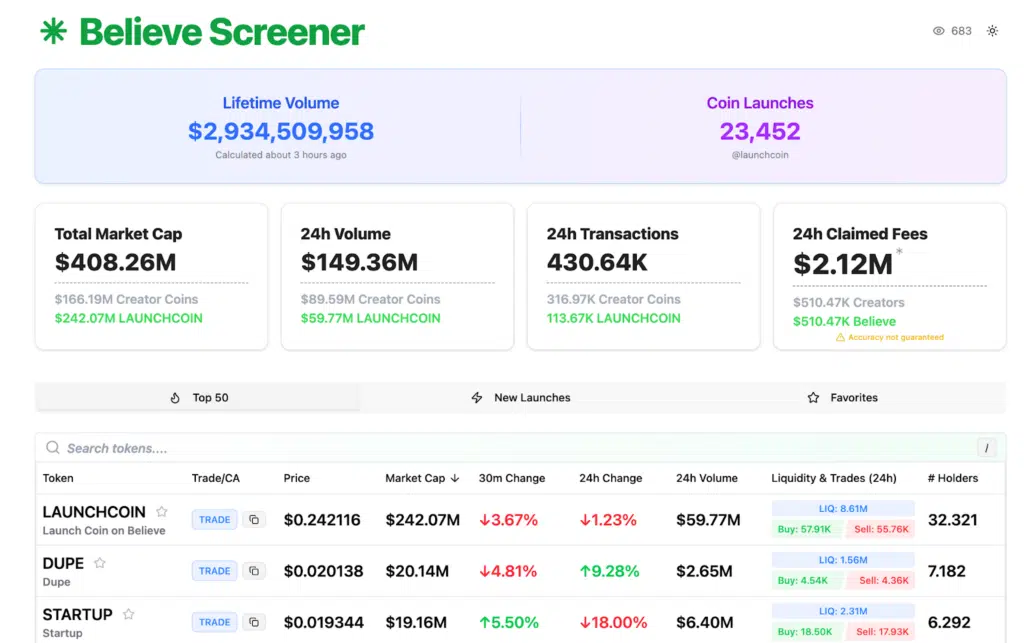Image resolution: width=1024 pixels, height=643 pixels.
Task: Click the asterisk next to $2.12M
Action: click(899, 251)
